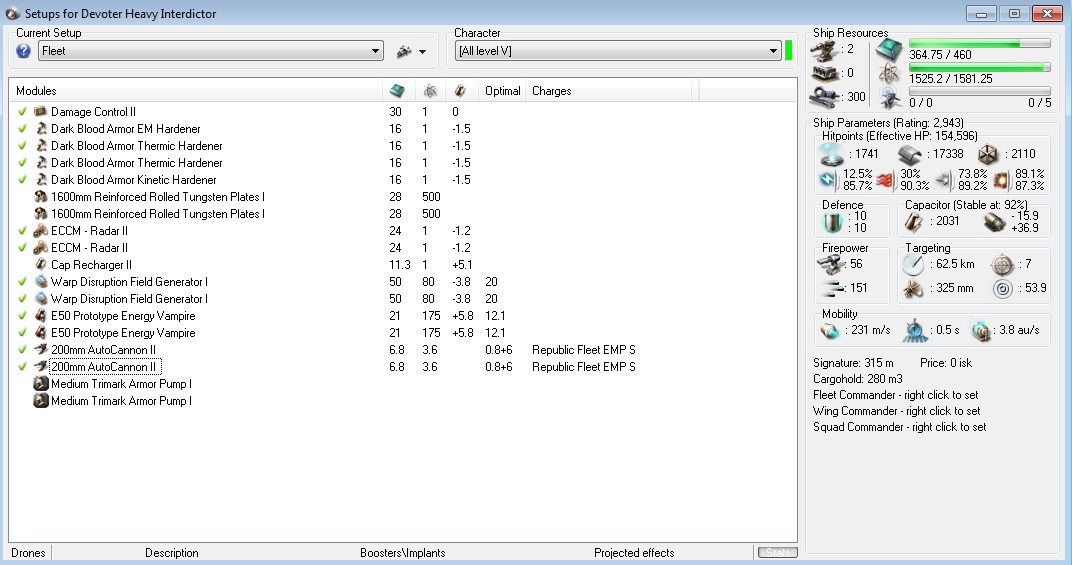
Task: Toggle first E50 Prototype Energy Vampire checkmark
Action: click(x=23, y=316)
